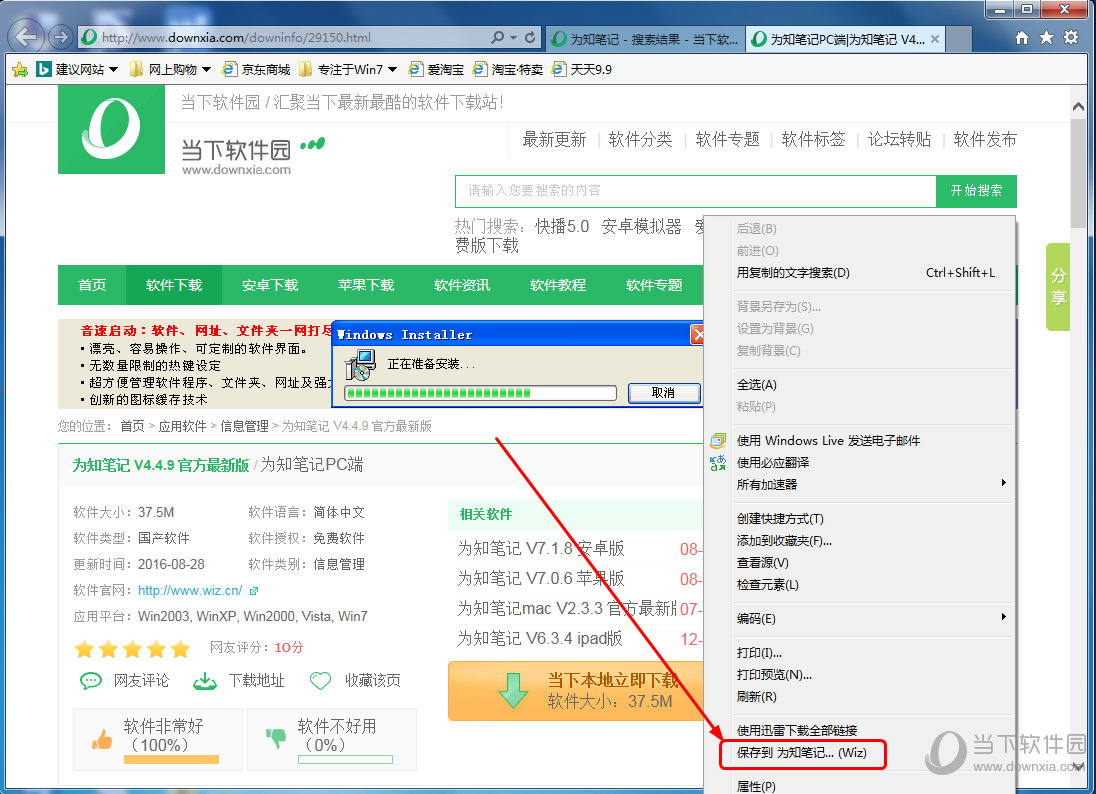Open 软件分类 in top links

pyautogui.click(x=640, y=140)
